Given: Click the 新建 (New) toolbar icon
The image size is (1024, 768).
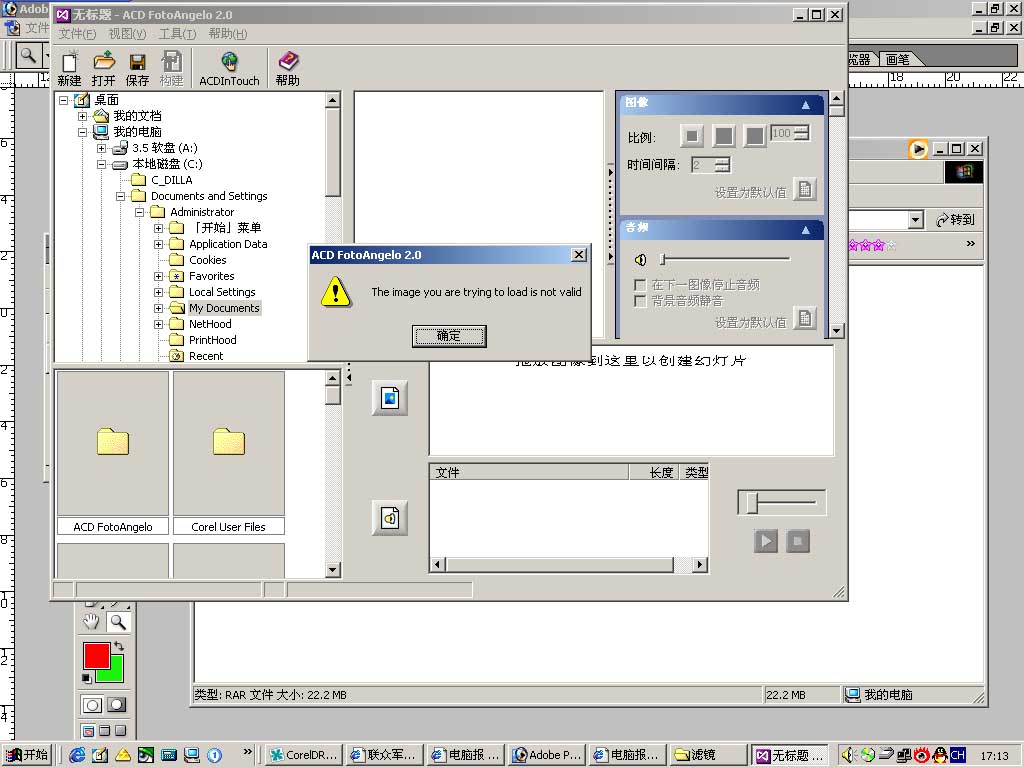Looking at the screenshot, I should click(69, 68).
